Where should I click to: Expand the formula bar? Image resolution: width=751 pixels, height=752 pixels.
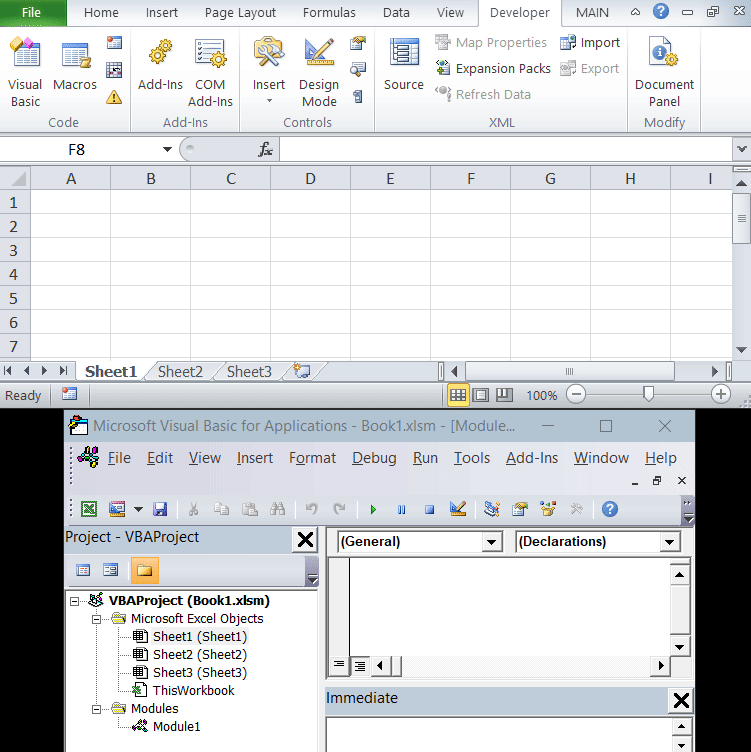point(741,149)
